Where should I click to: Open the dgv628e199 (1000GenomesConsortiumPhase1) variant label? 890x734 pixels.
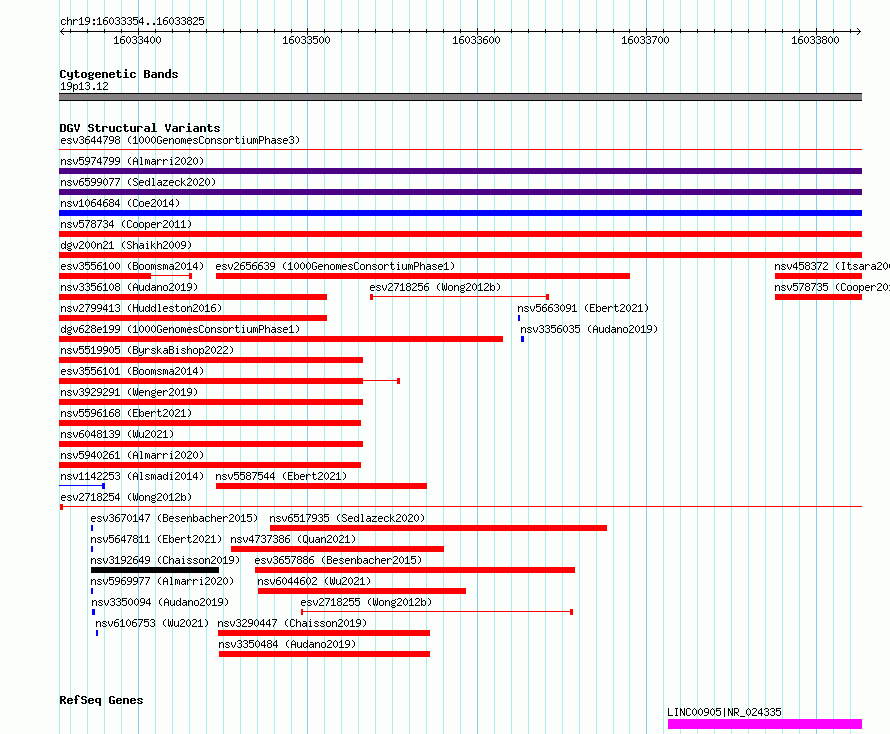(180, 329)
